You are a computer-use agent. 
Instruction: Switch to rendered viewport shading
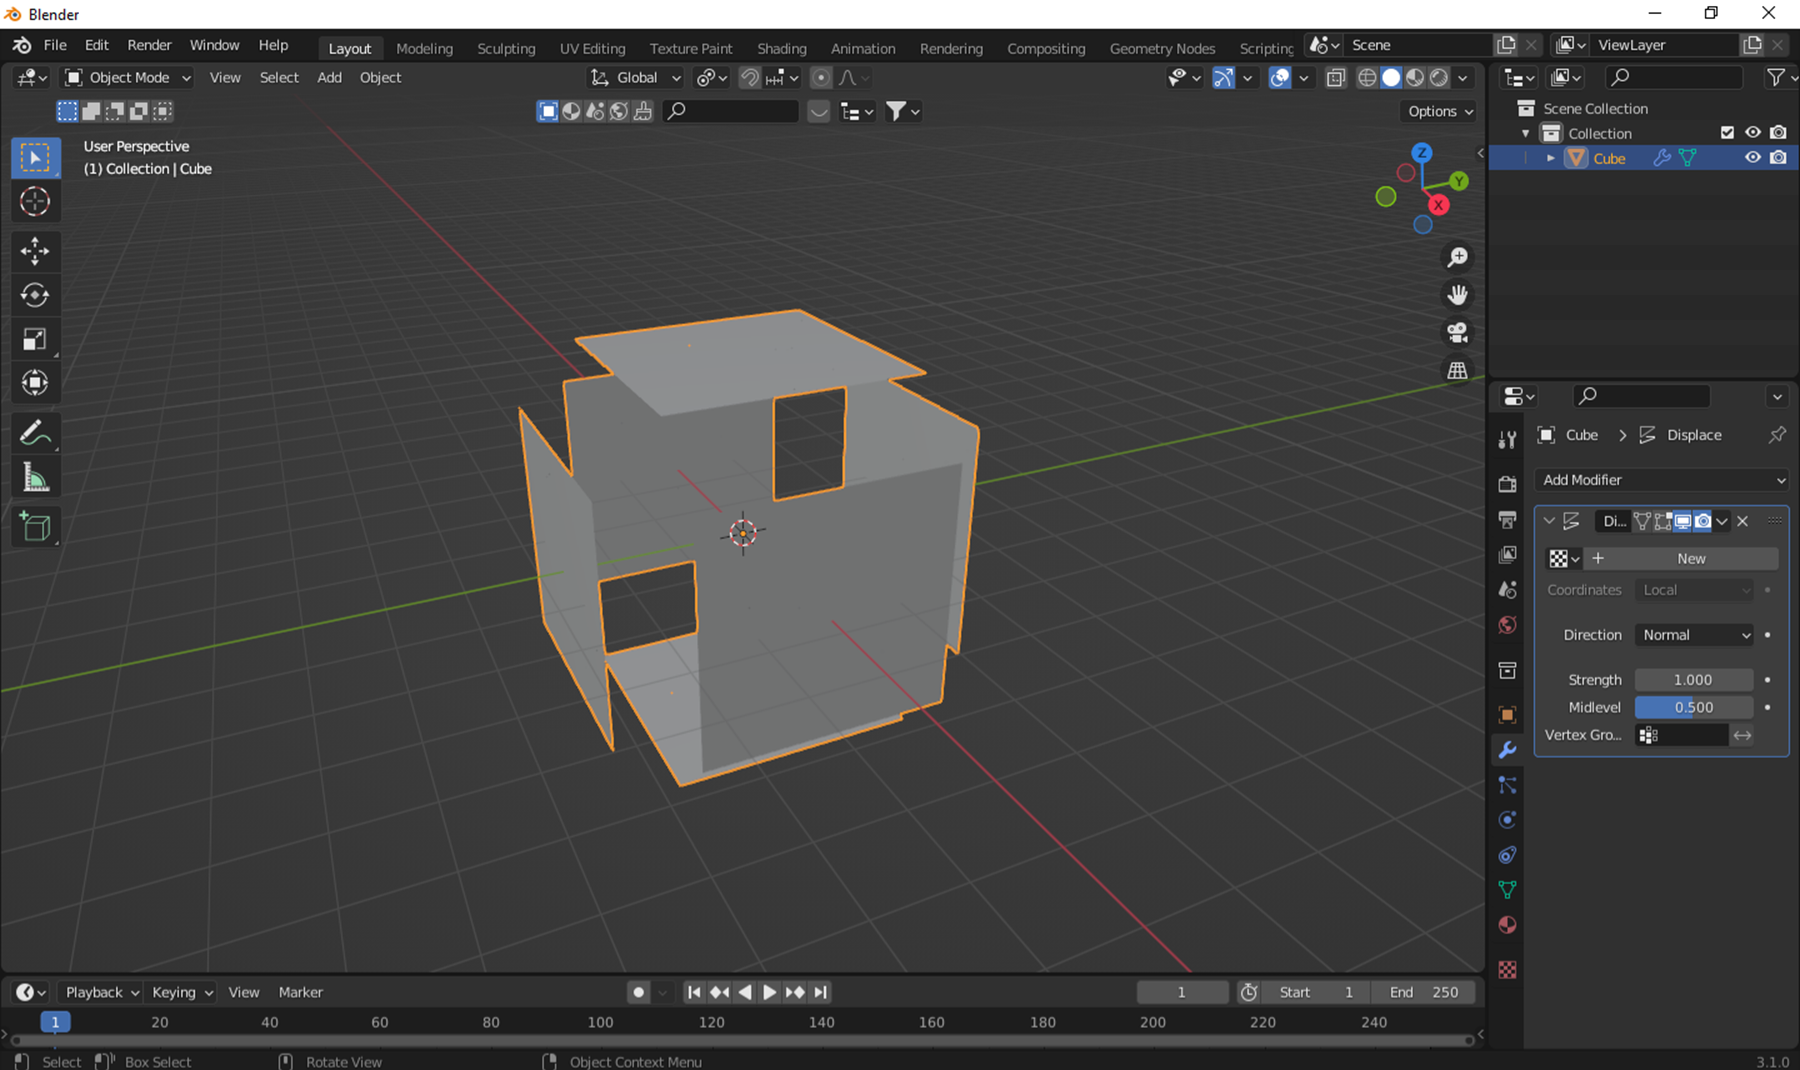pyautogui.click(x=1439, y=78)
